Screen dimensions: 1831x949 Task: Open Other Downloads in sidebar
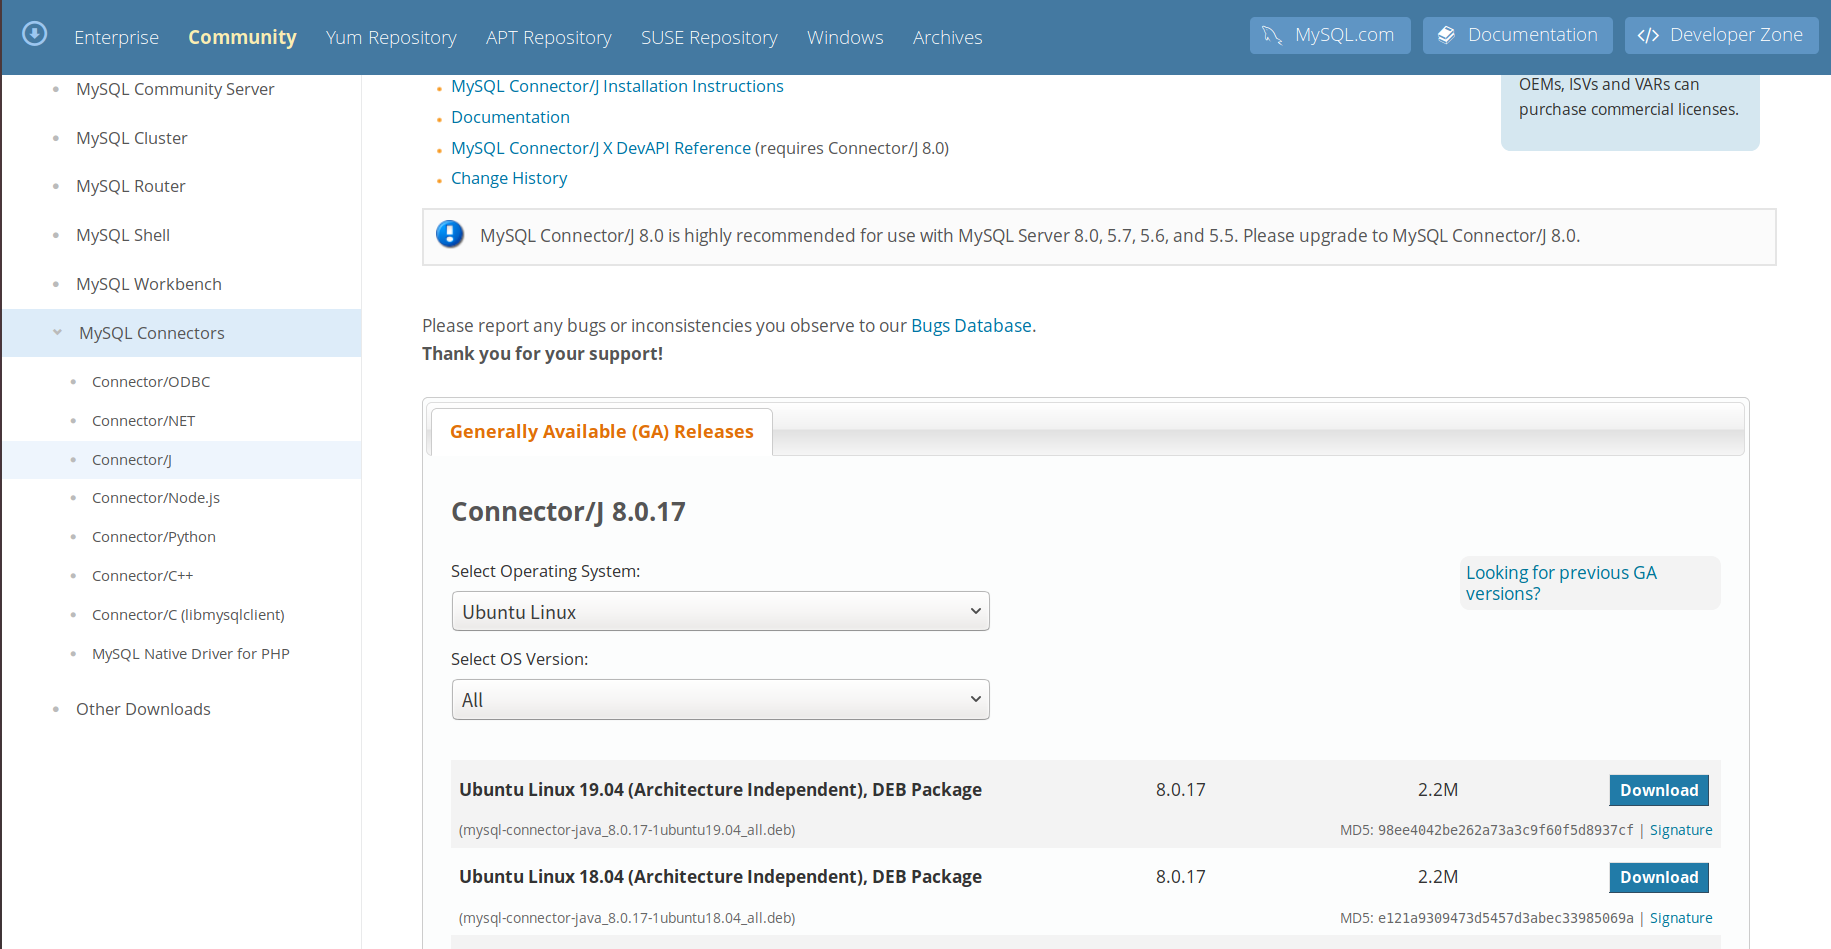[143, 709]
